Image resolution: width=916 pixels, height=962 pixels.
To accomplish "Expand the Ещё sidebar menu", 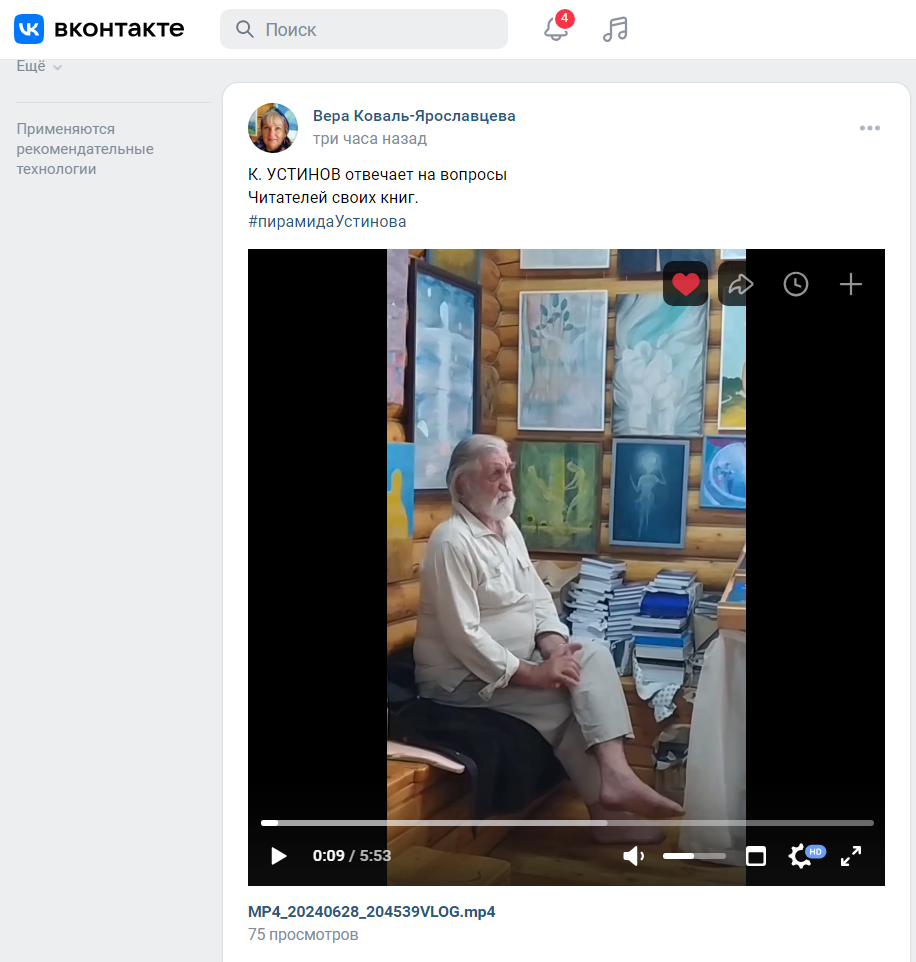I will click(39, 66).
